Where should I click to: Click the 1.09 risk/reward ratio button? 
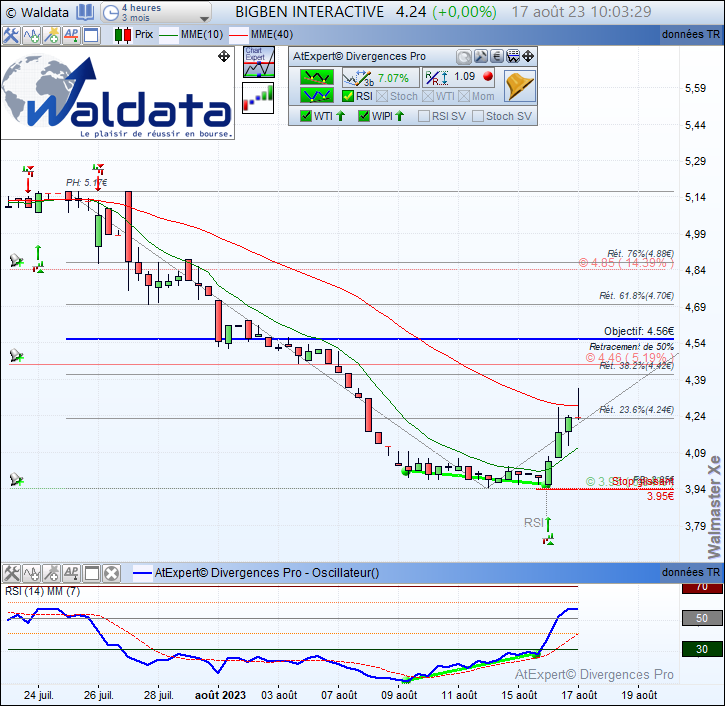[x=458, y=78]
